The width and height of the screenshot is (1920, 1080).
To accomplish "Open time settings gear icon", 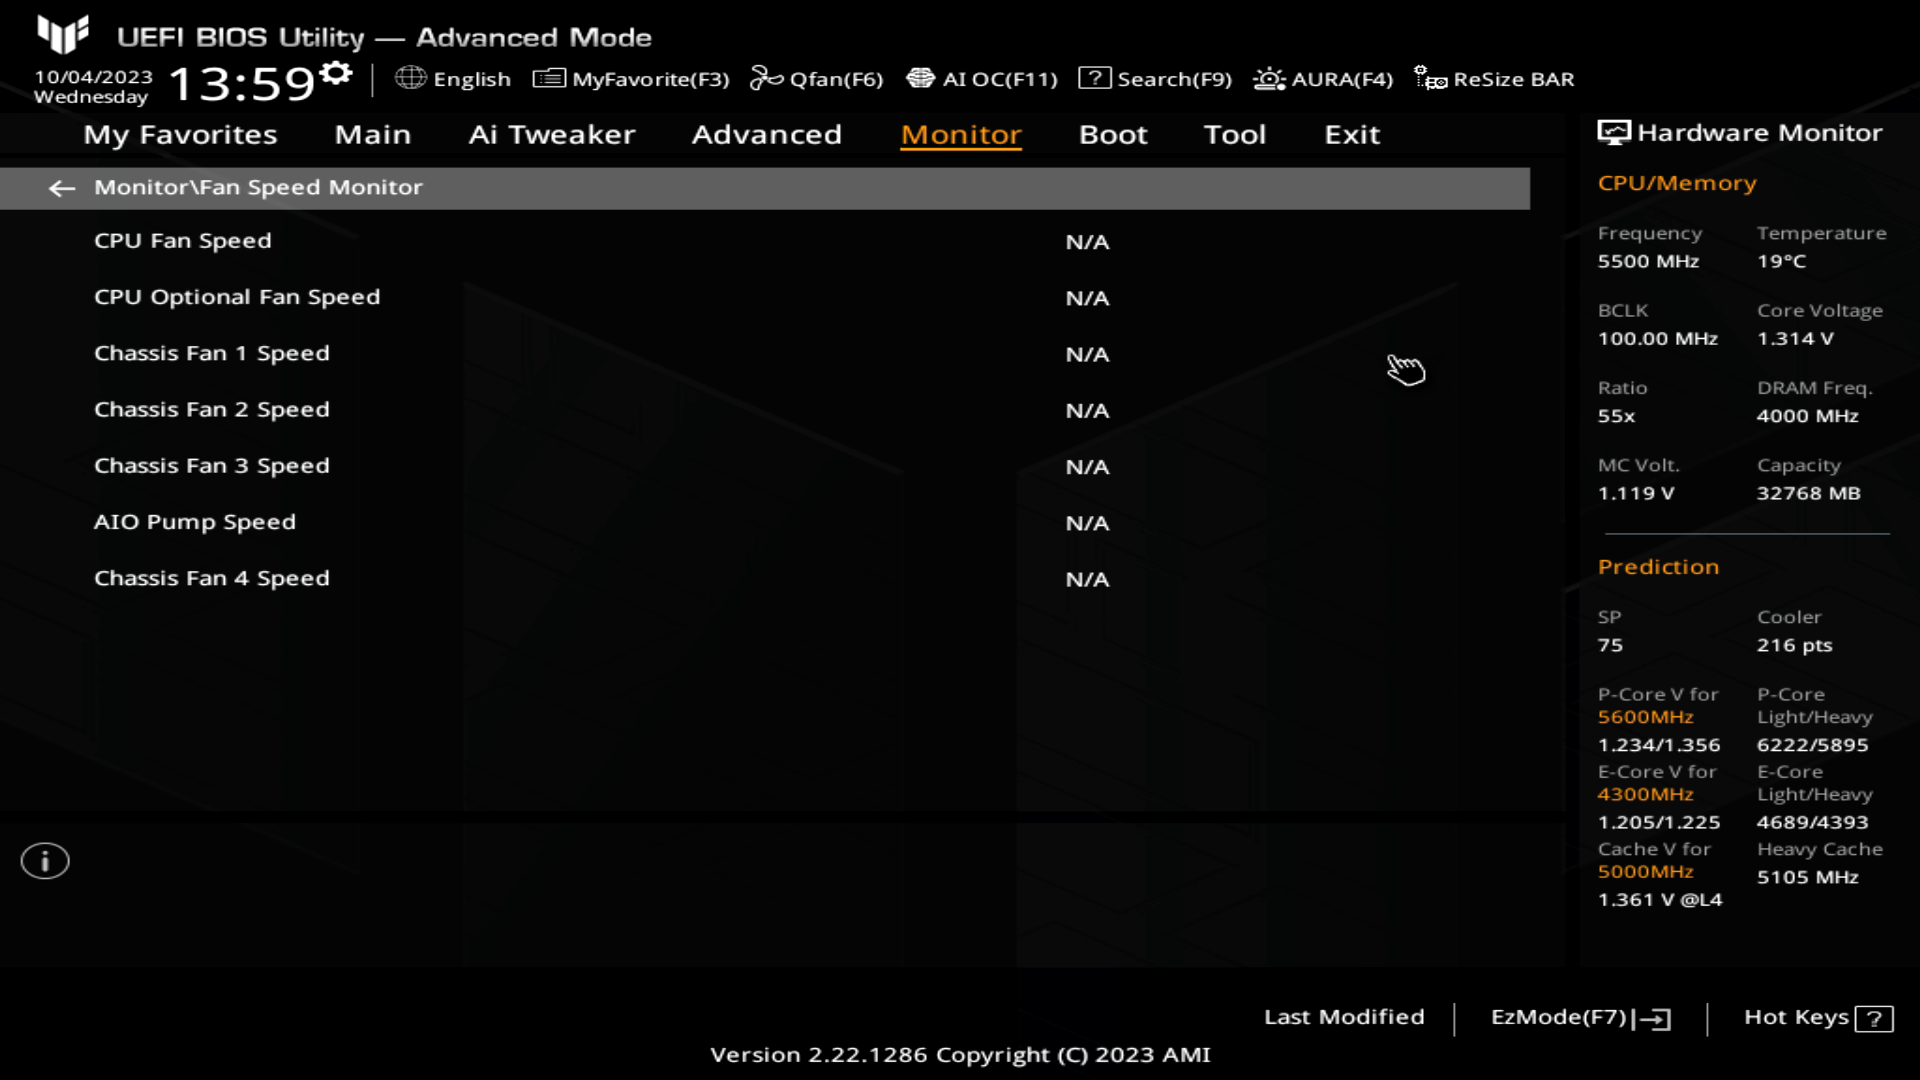I will click(336, 73).
